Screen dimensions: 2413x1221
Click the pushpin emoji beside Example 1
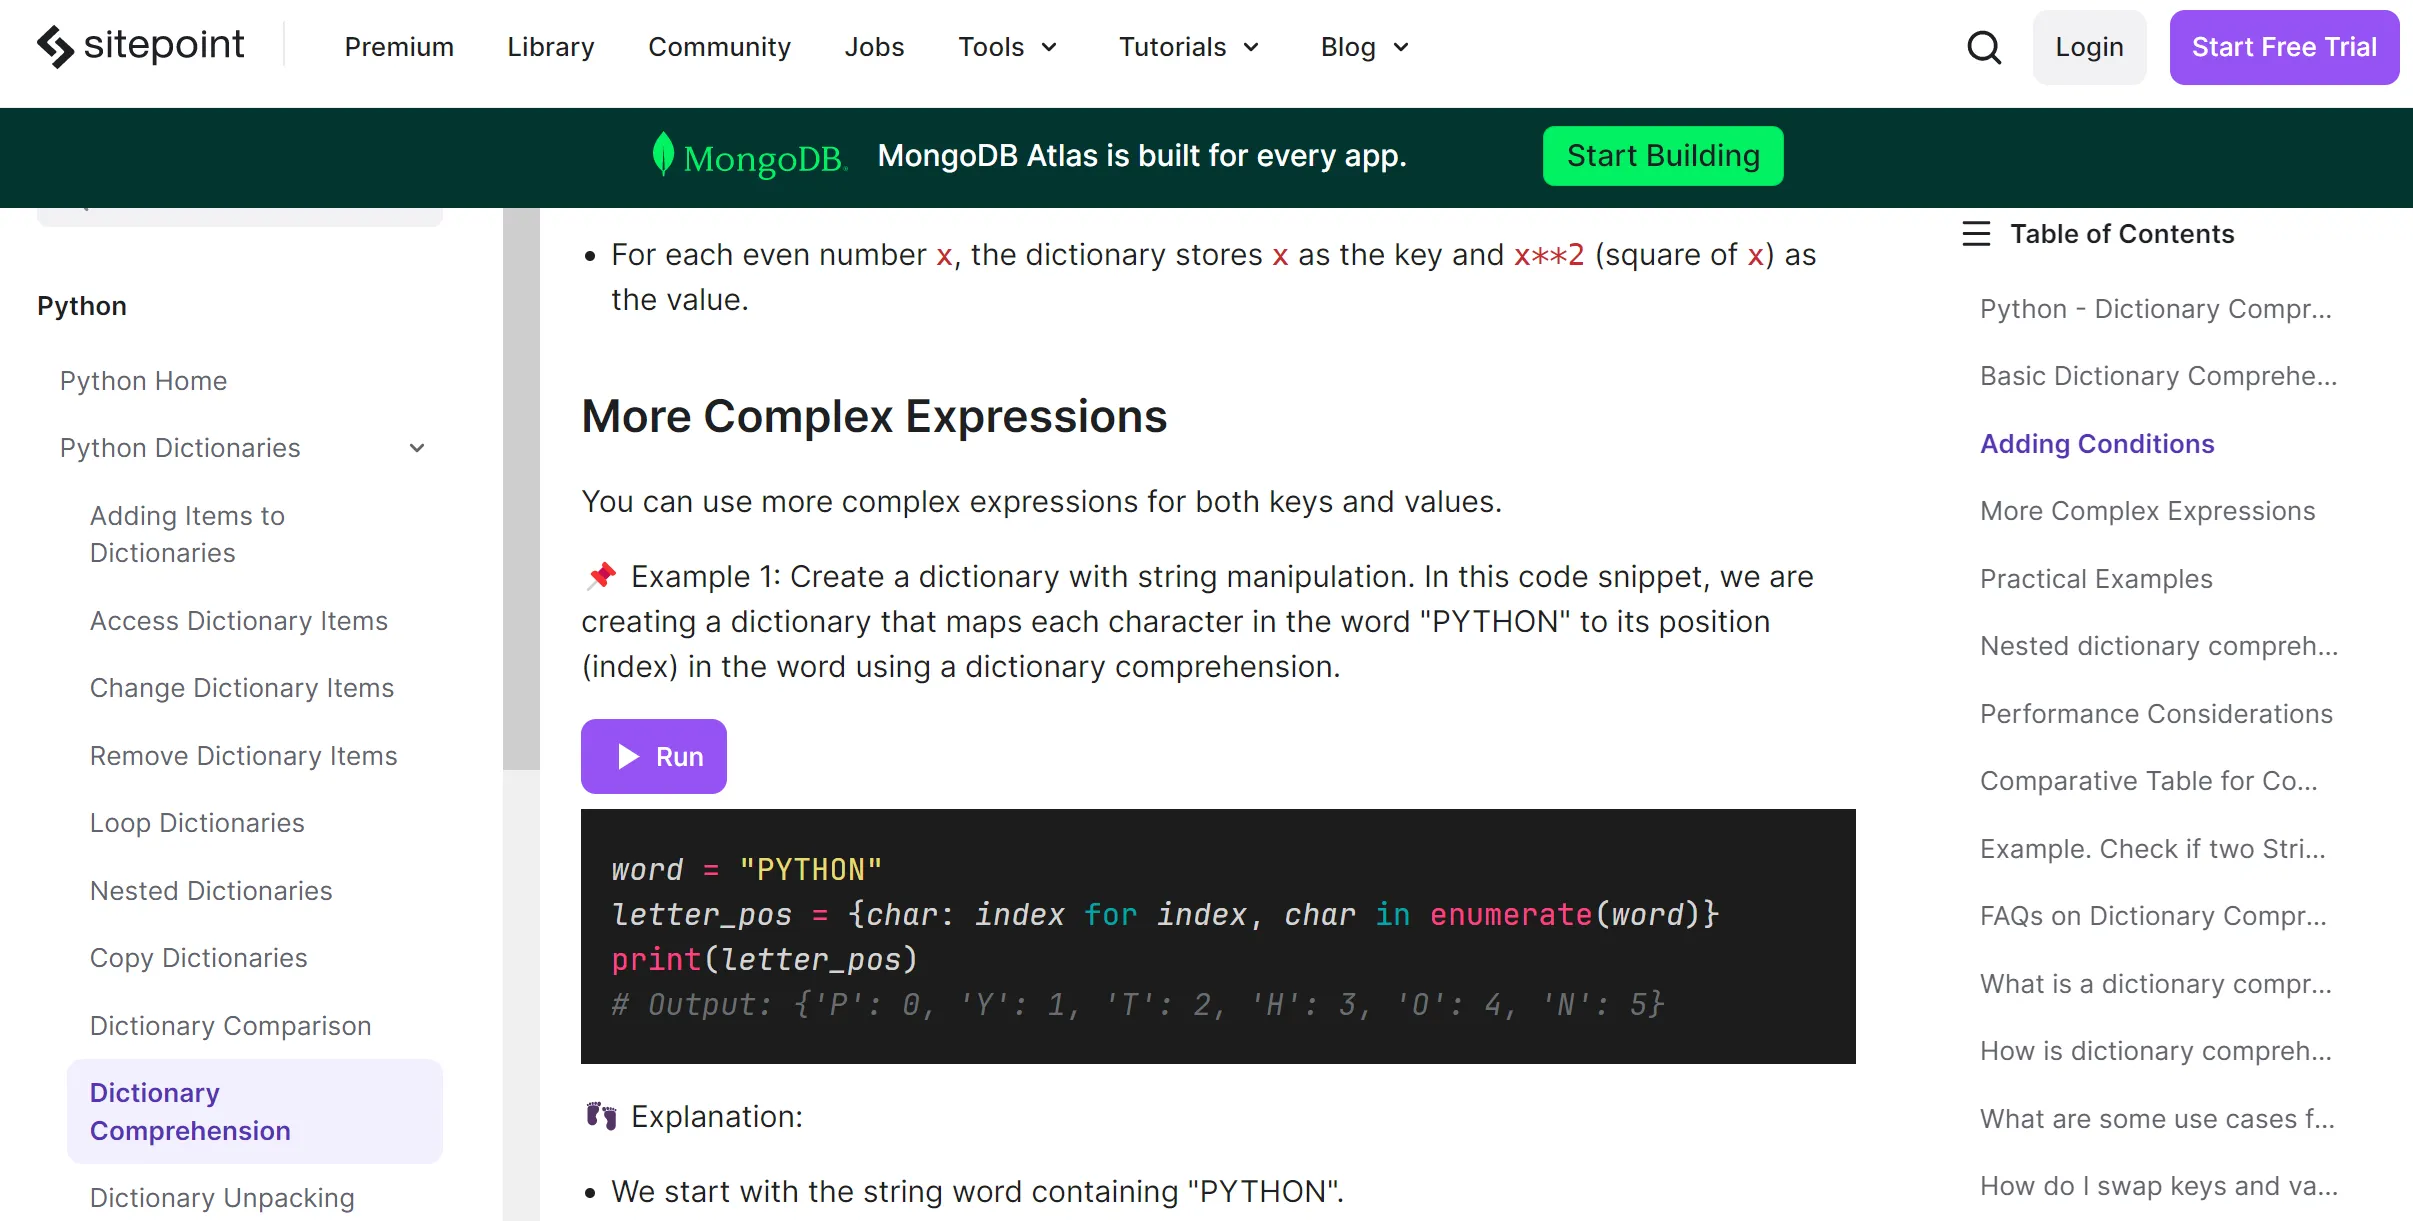[x=601, y=576]
